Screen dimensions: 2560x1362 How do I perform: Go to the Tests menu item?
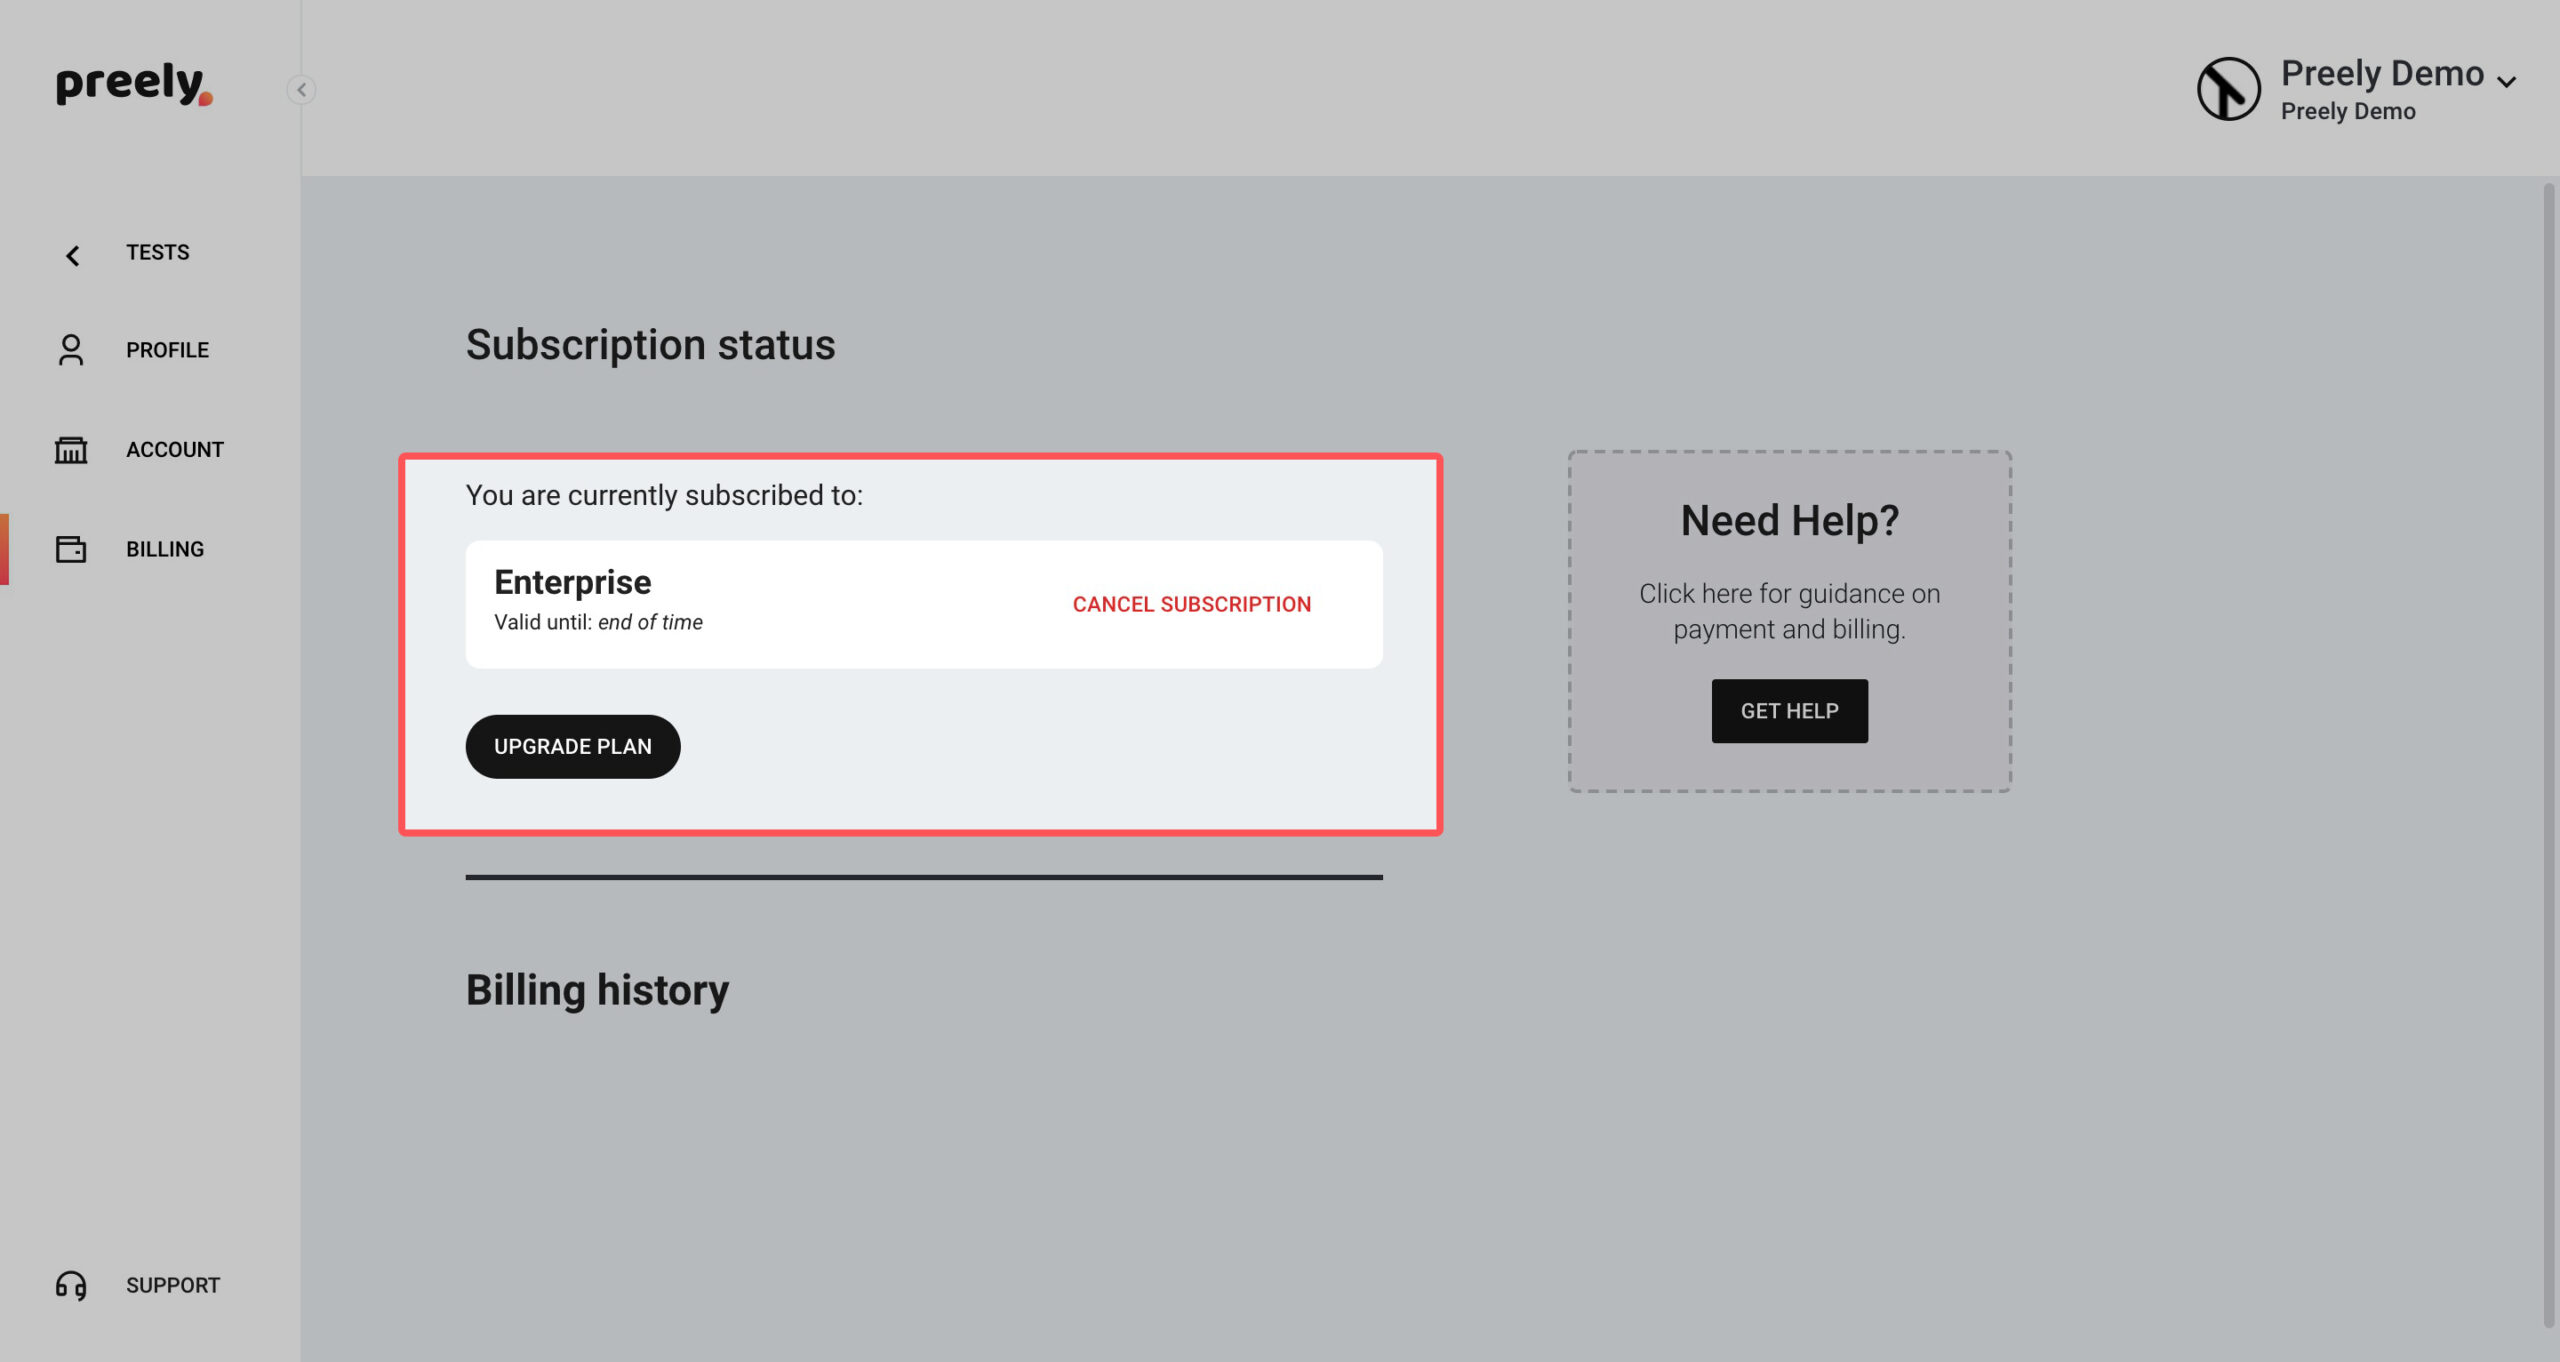(x=157, y=252)
